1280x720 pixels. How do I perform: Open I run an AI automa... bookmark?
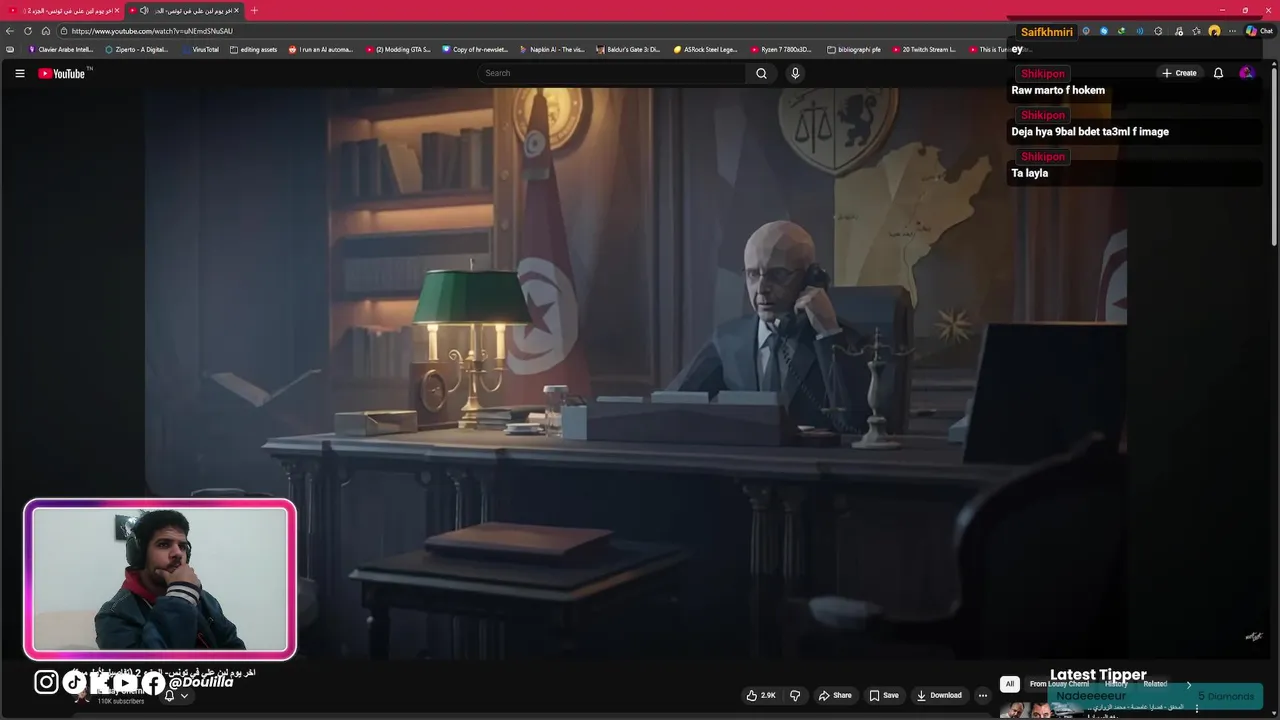[321, 49]
